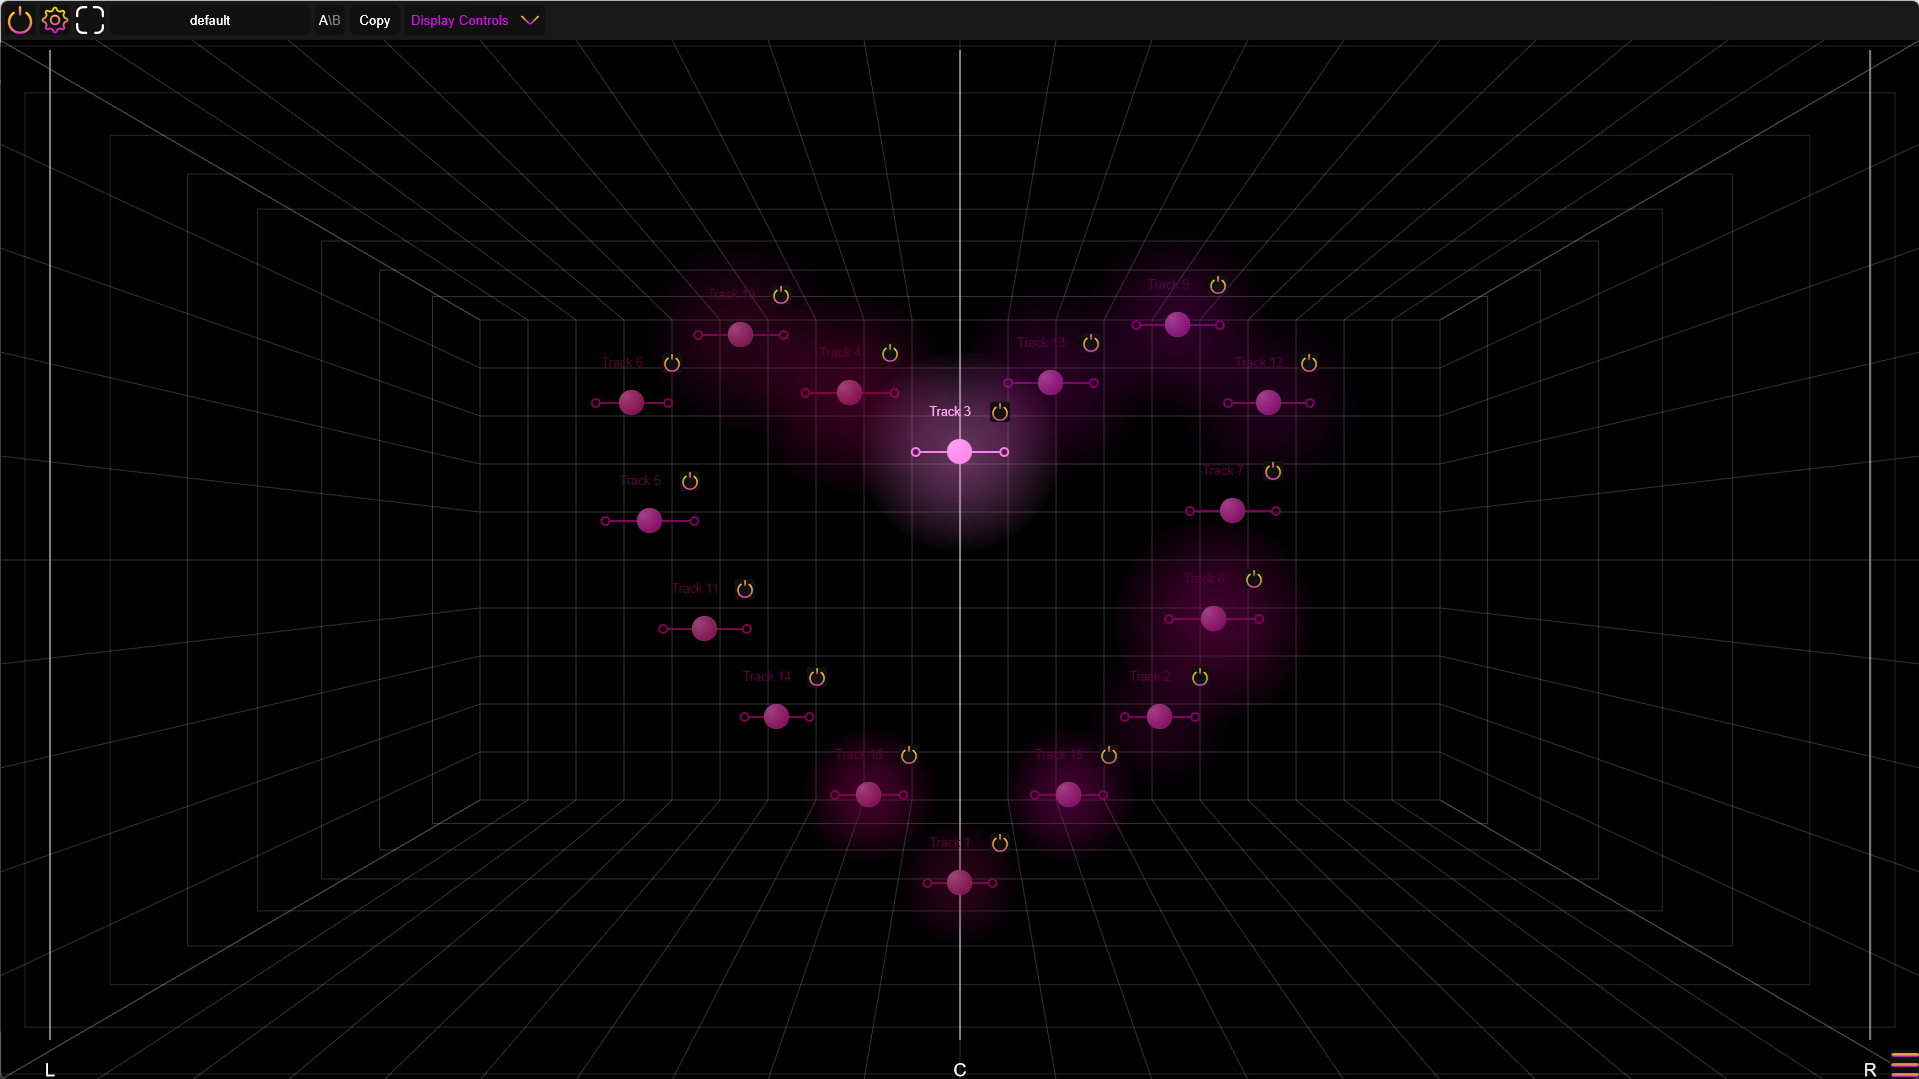Click the Copy button

pyautogui.click(x=374, y=20)
